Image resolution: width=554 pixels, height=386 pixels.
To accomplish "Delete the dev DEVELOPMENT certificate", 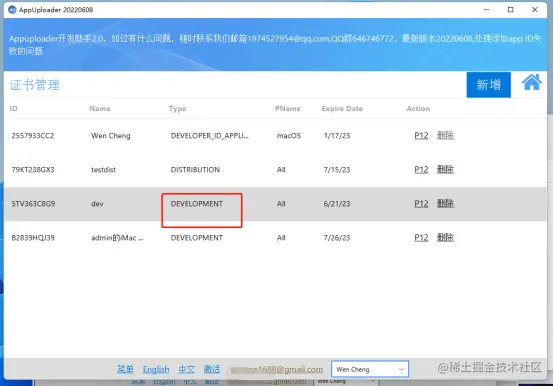I will pyautogui.click(x=445, y=204).
